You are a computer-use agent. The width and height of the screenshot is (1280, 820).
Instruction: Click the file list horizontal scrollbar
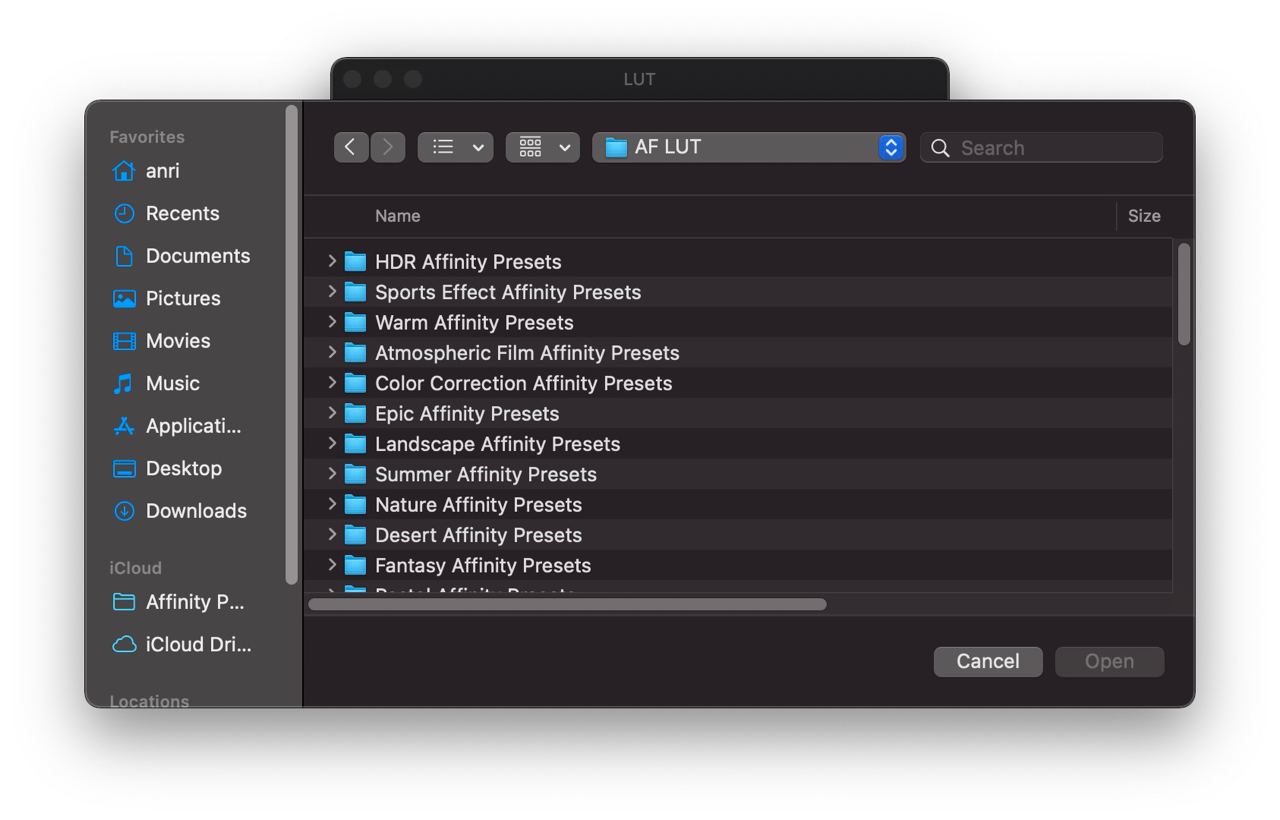[567, 604]
